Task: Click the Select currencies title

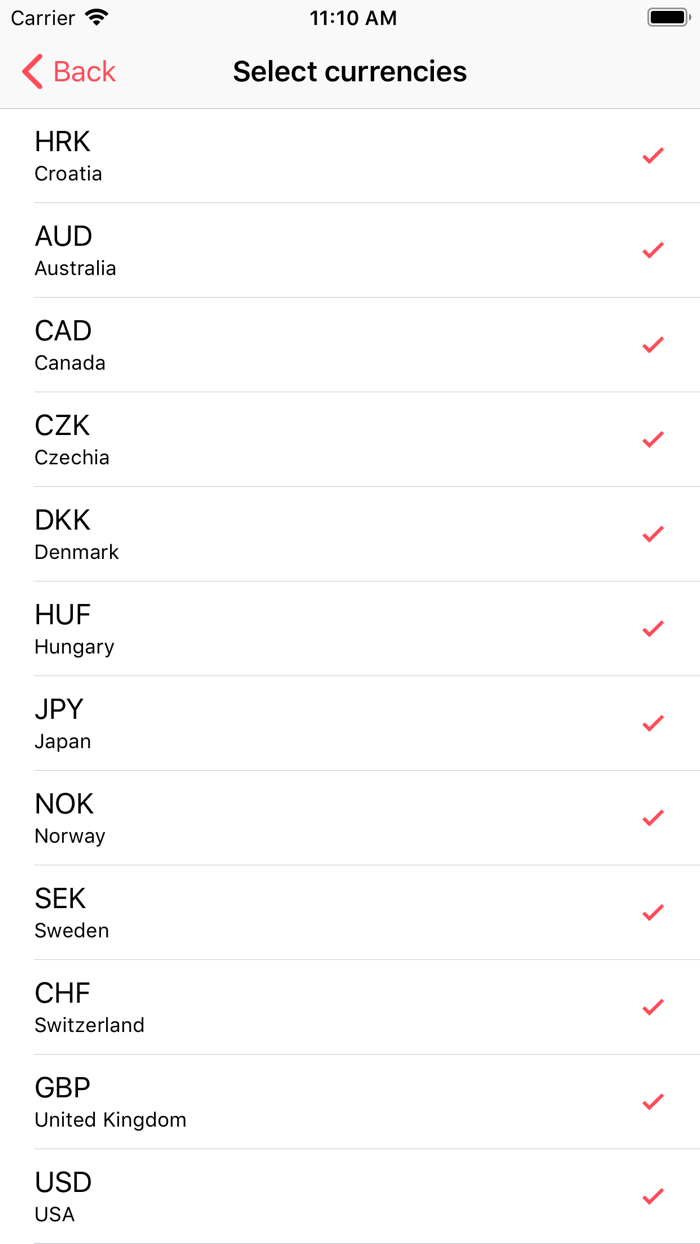Action: 349,71
